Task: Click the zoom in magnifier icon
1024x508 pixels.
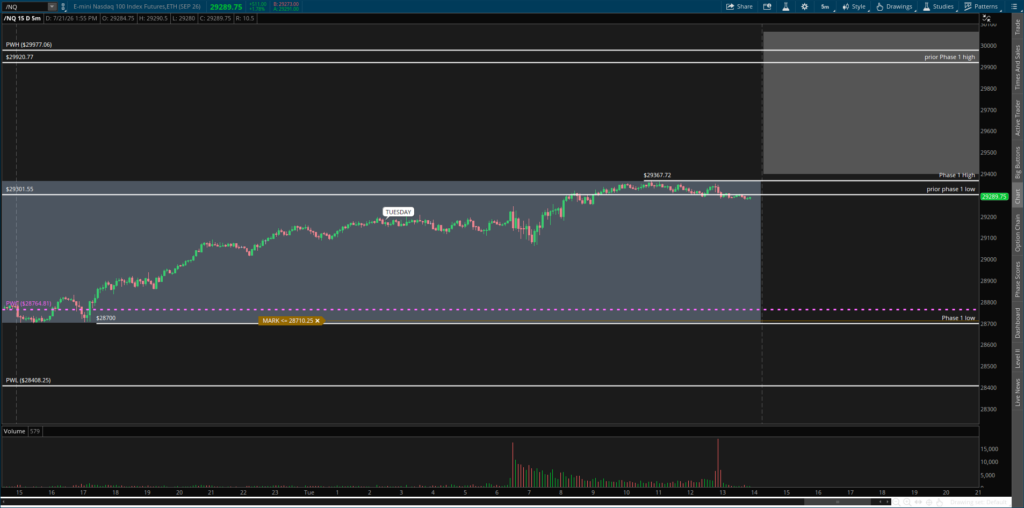Action: pyautogui.click(x=906, y=502)
